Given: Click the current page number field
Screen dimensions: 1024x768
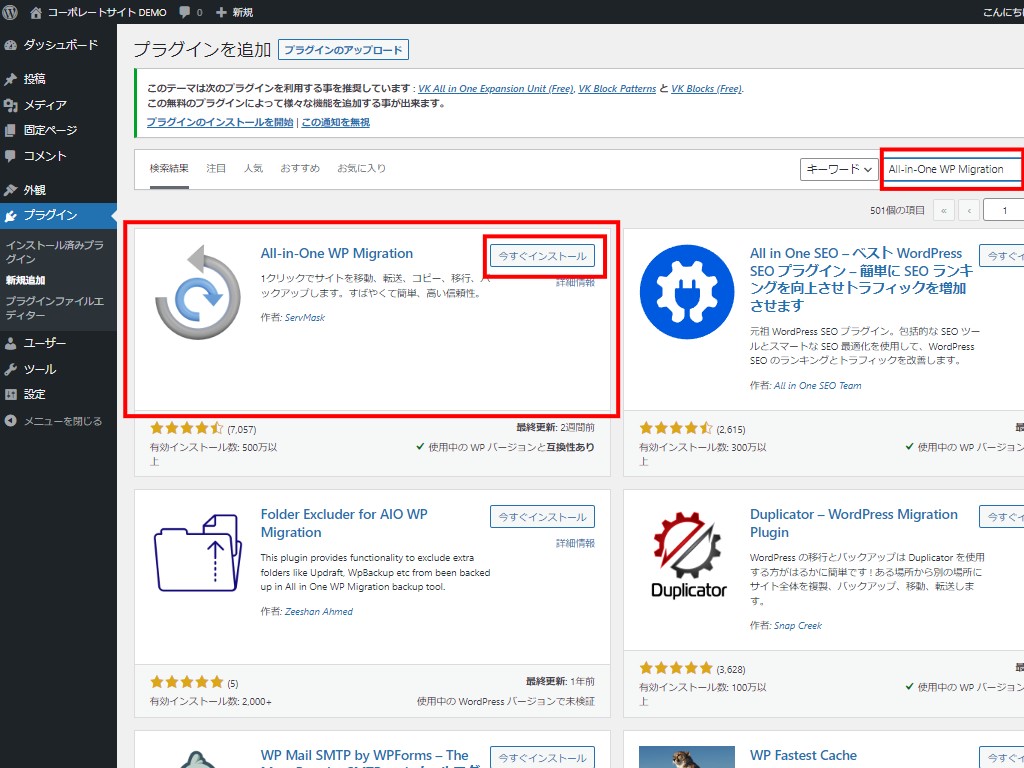Looking at the screenshot, I should (1002, 210).
